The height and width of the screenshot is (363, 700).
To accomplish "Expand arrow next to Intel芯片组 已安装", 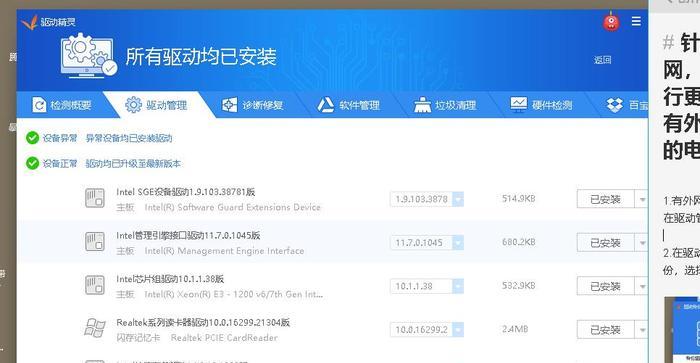I will pyautogui.click(x=642, y=286).
